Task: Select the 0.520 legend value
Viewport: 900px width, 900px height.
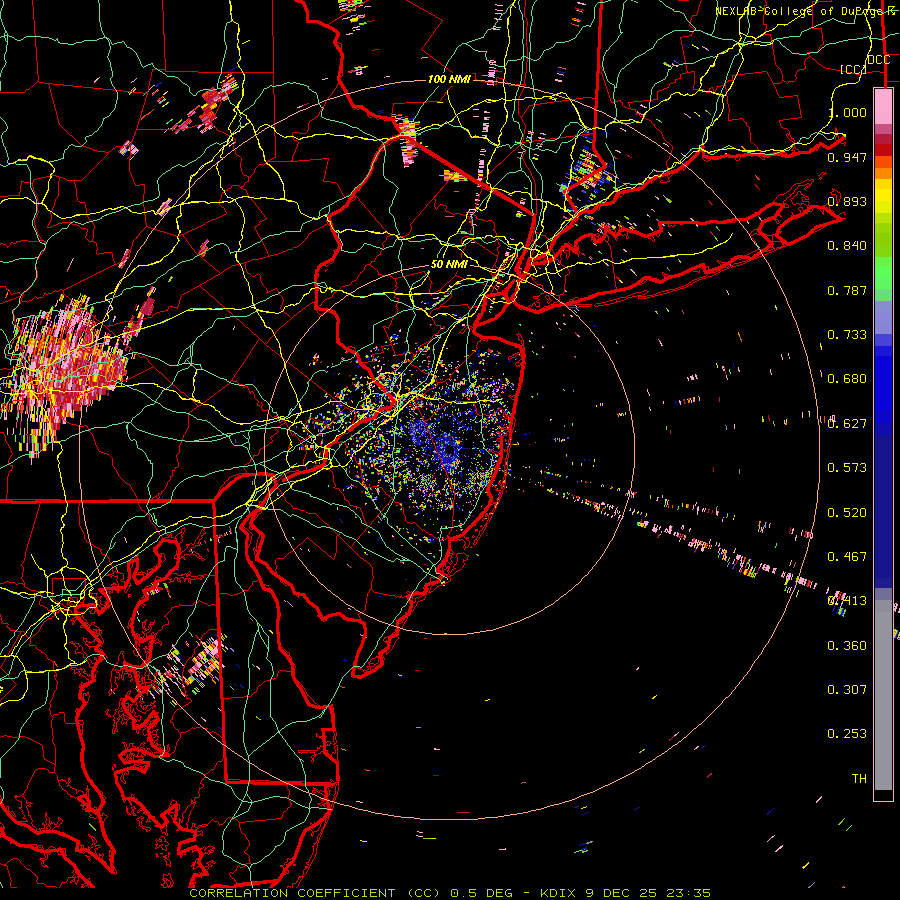Action: tap(847, 513)
